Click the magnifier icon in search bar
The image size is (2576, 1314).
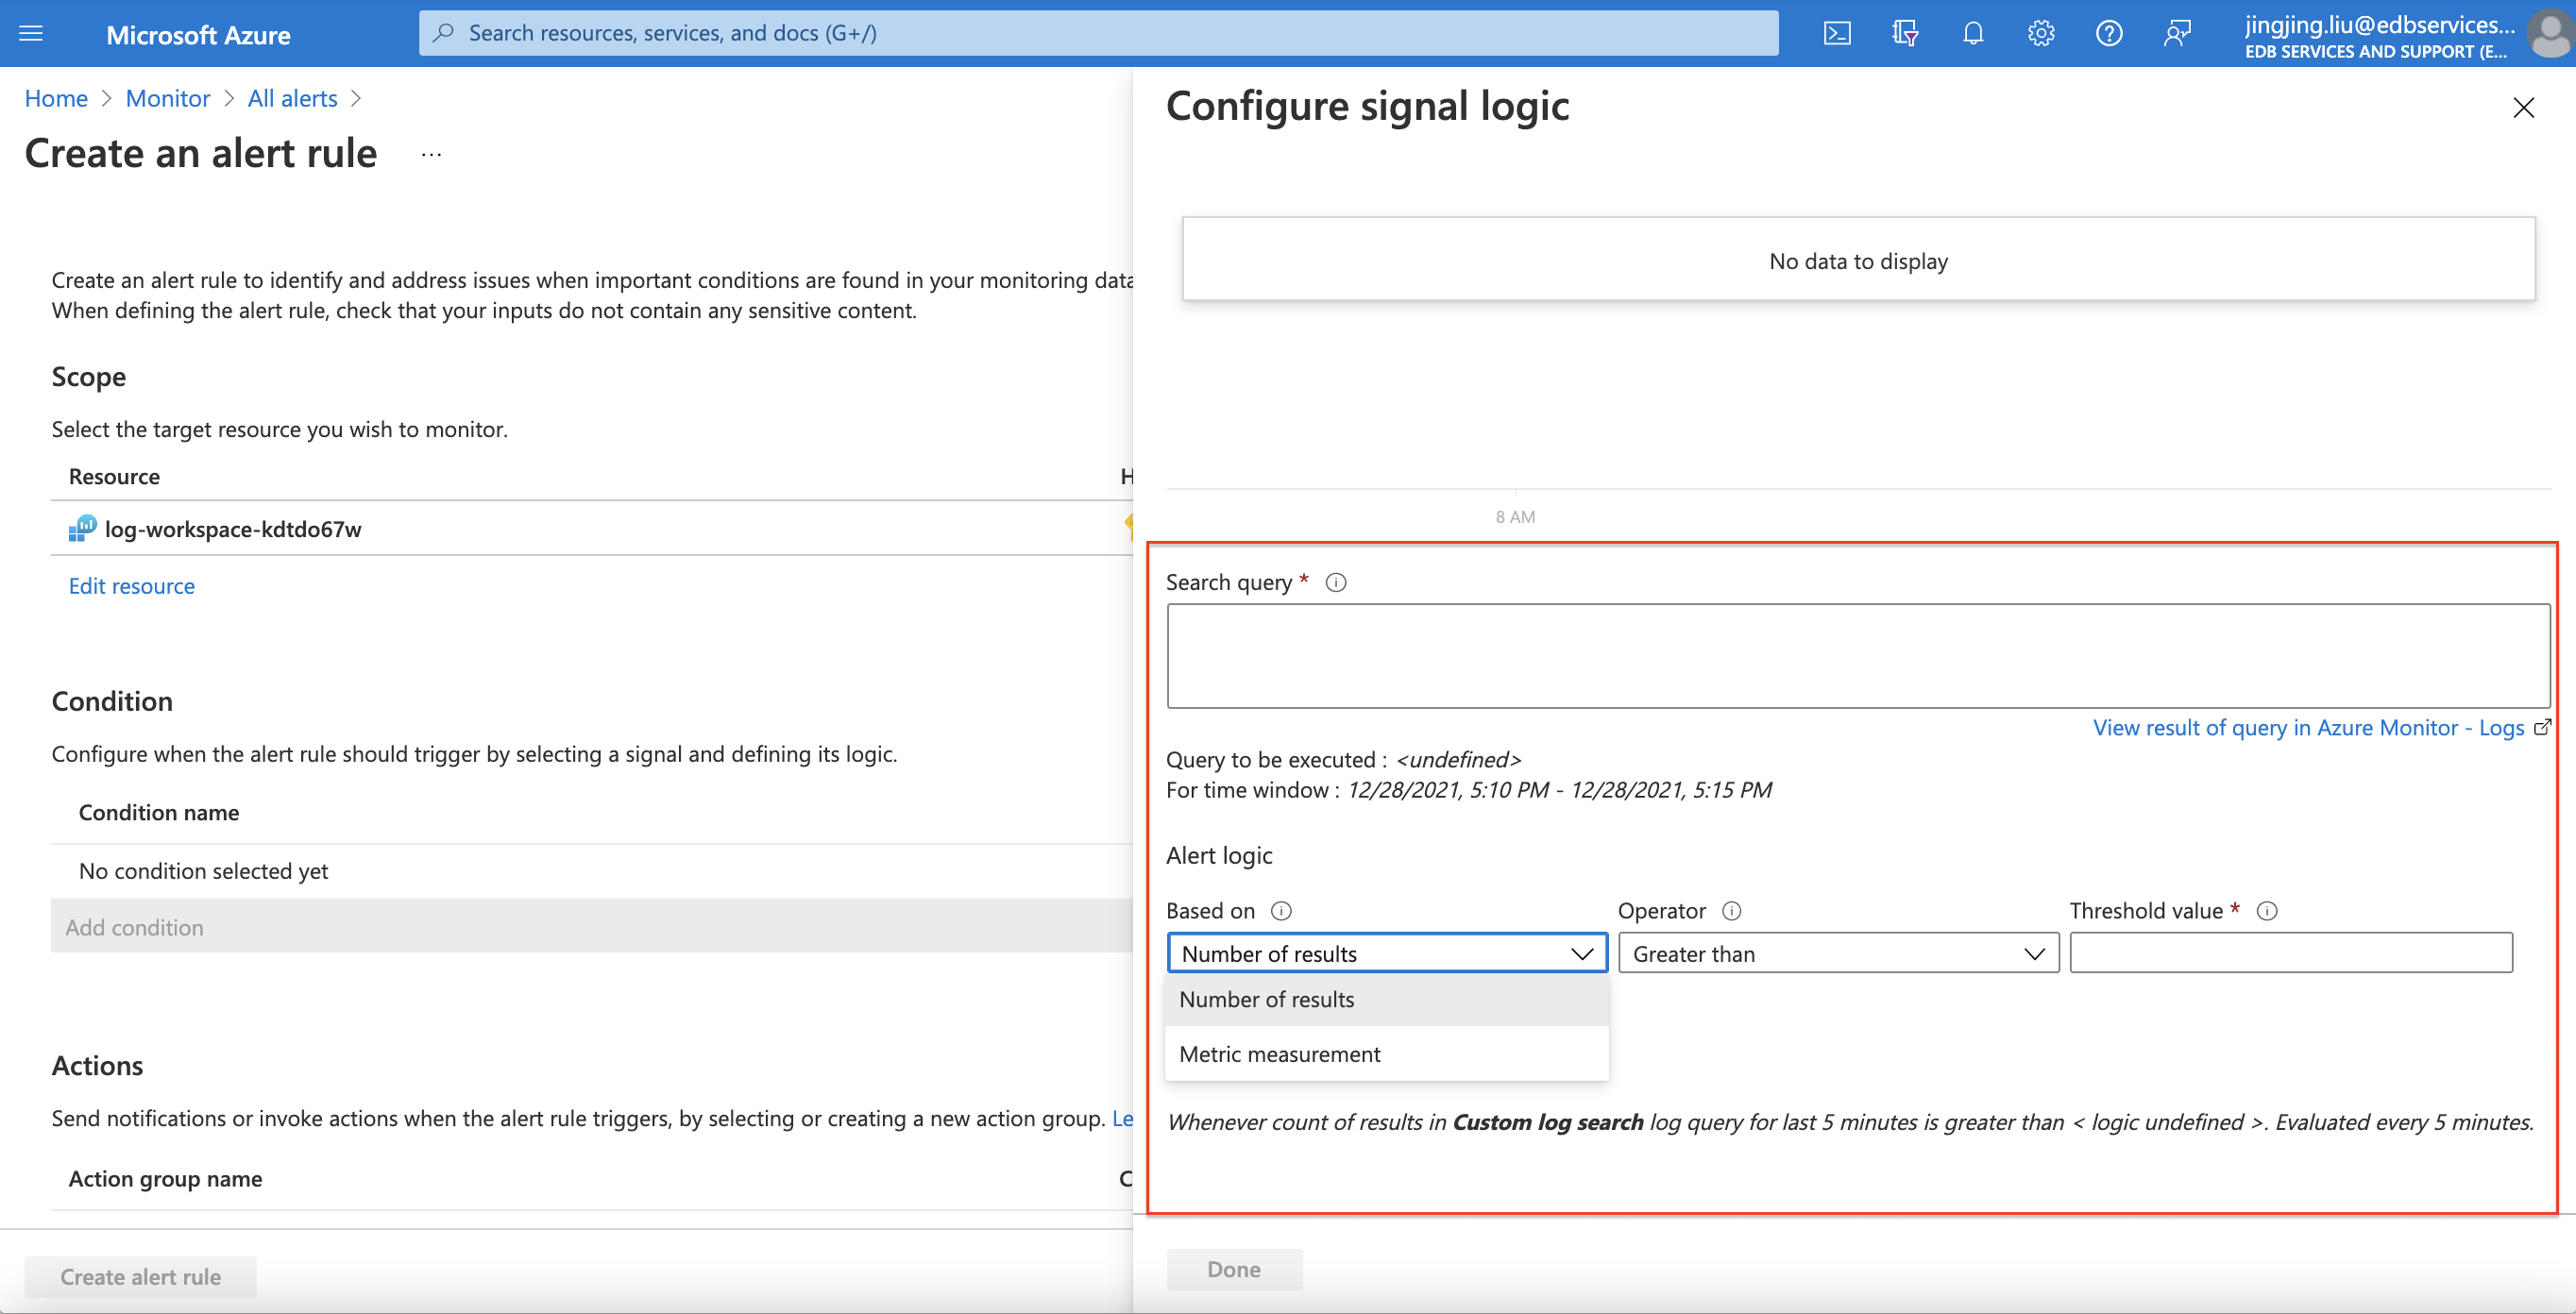[443, 33]
